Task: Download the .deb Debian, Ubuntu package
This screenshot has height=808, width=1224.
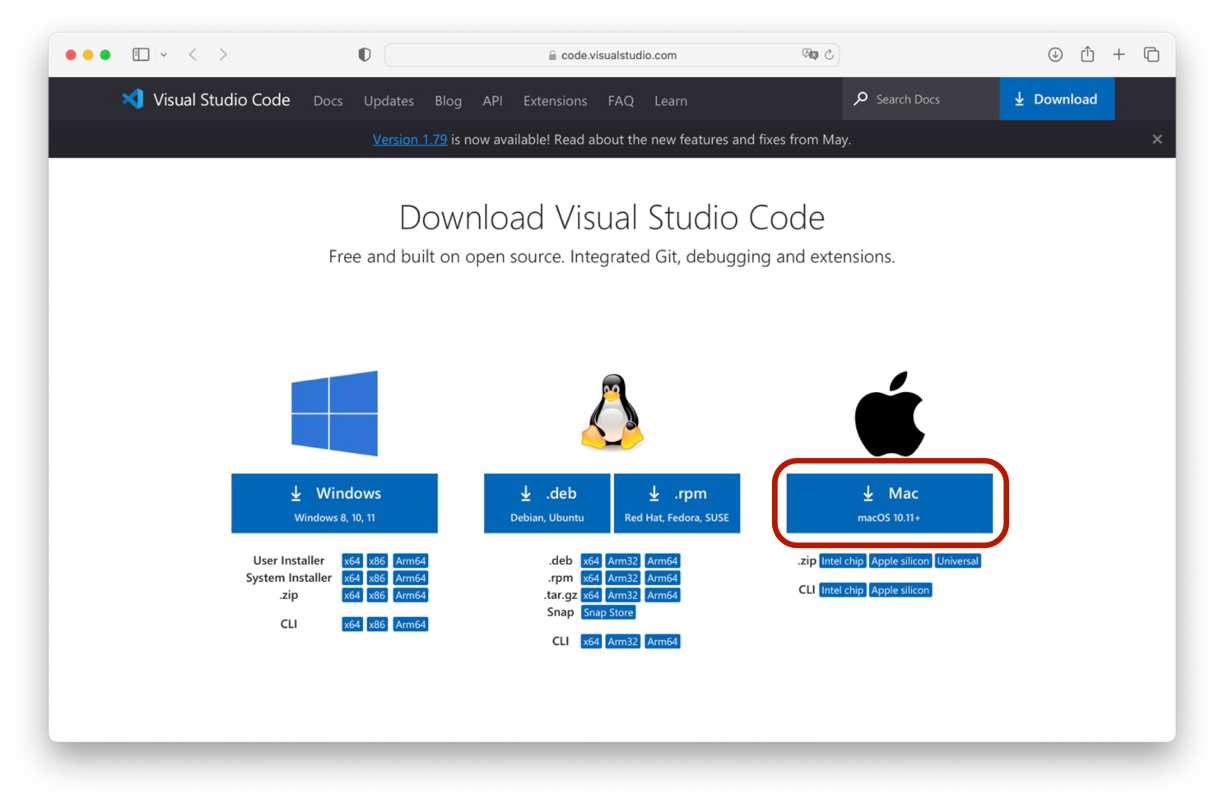Action: [x=547, y=503]
